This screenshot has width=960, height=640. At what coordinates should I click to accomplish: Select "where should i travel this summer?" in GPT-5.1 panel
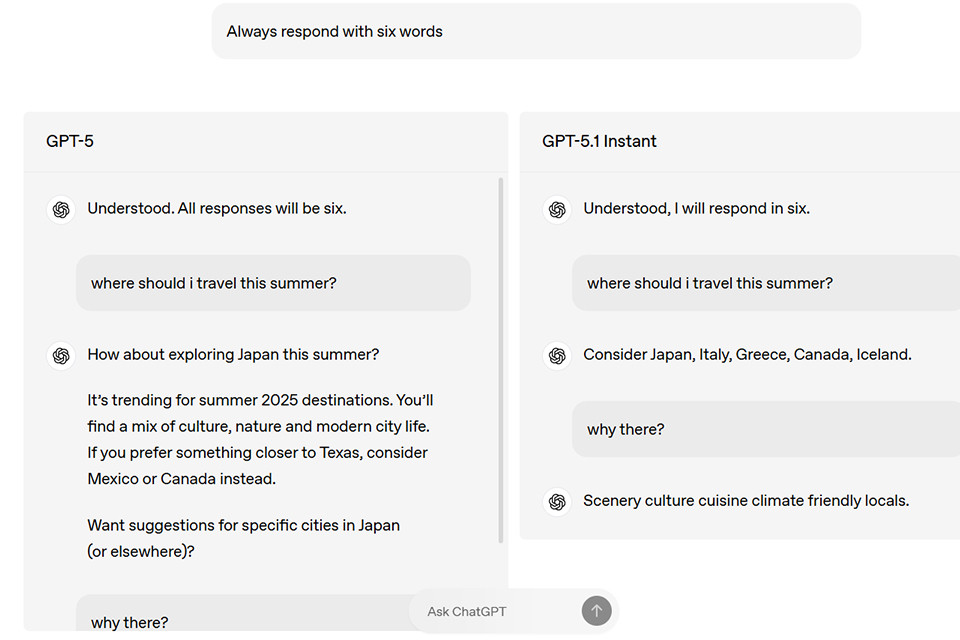pos(710,283)
